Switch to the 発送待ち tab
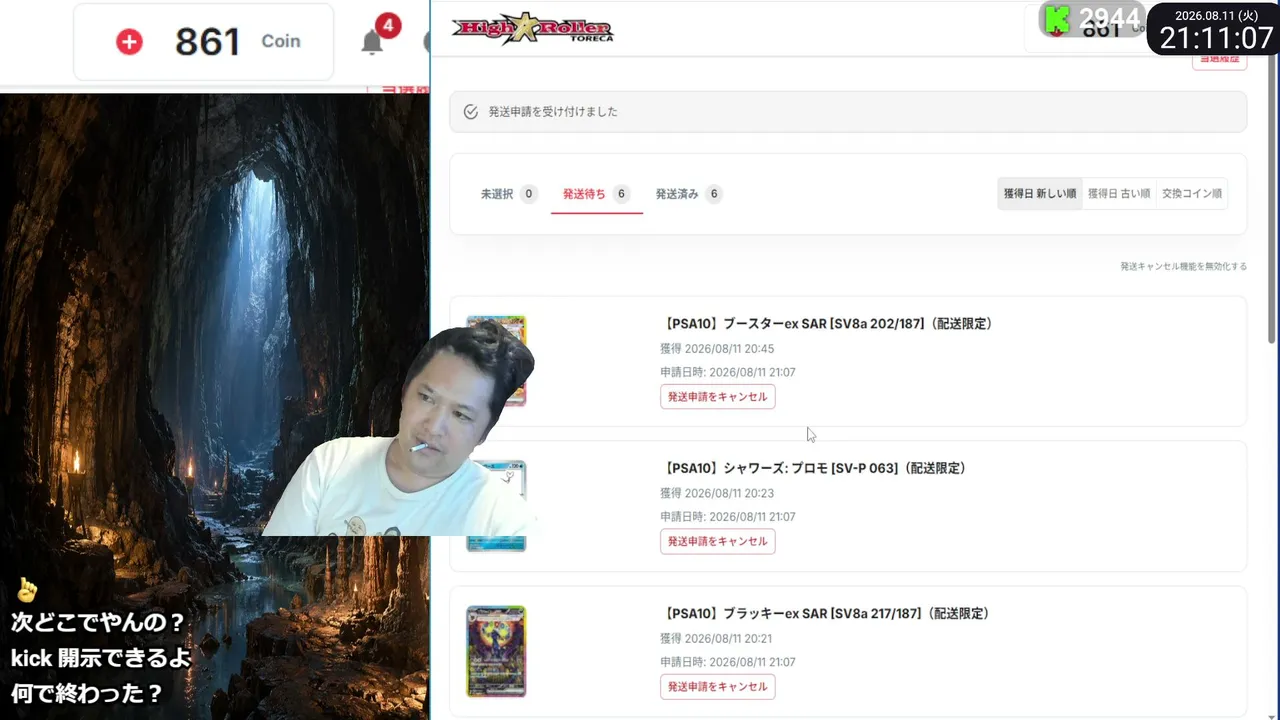This screenshot has height=720, width=1280. [x=596, y=194]
